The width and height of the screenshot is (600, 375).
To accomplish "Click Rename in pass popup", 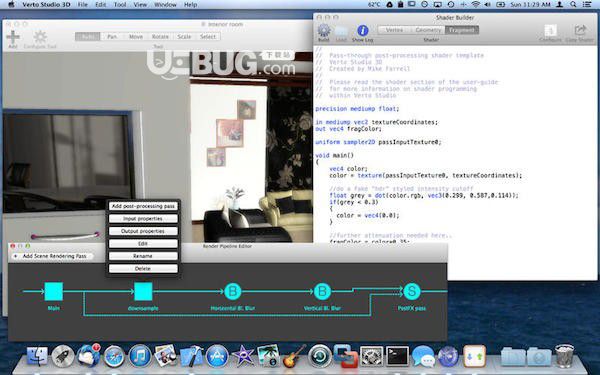I will (x=143, y=256).
